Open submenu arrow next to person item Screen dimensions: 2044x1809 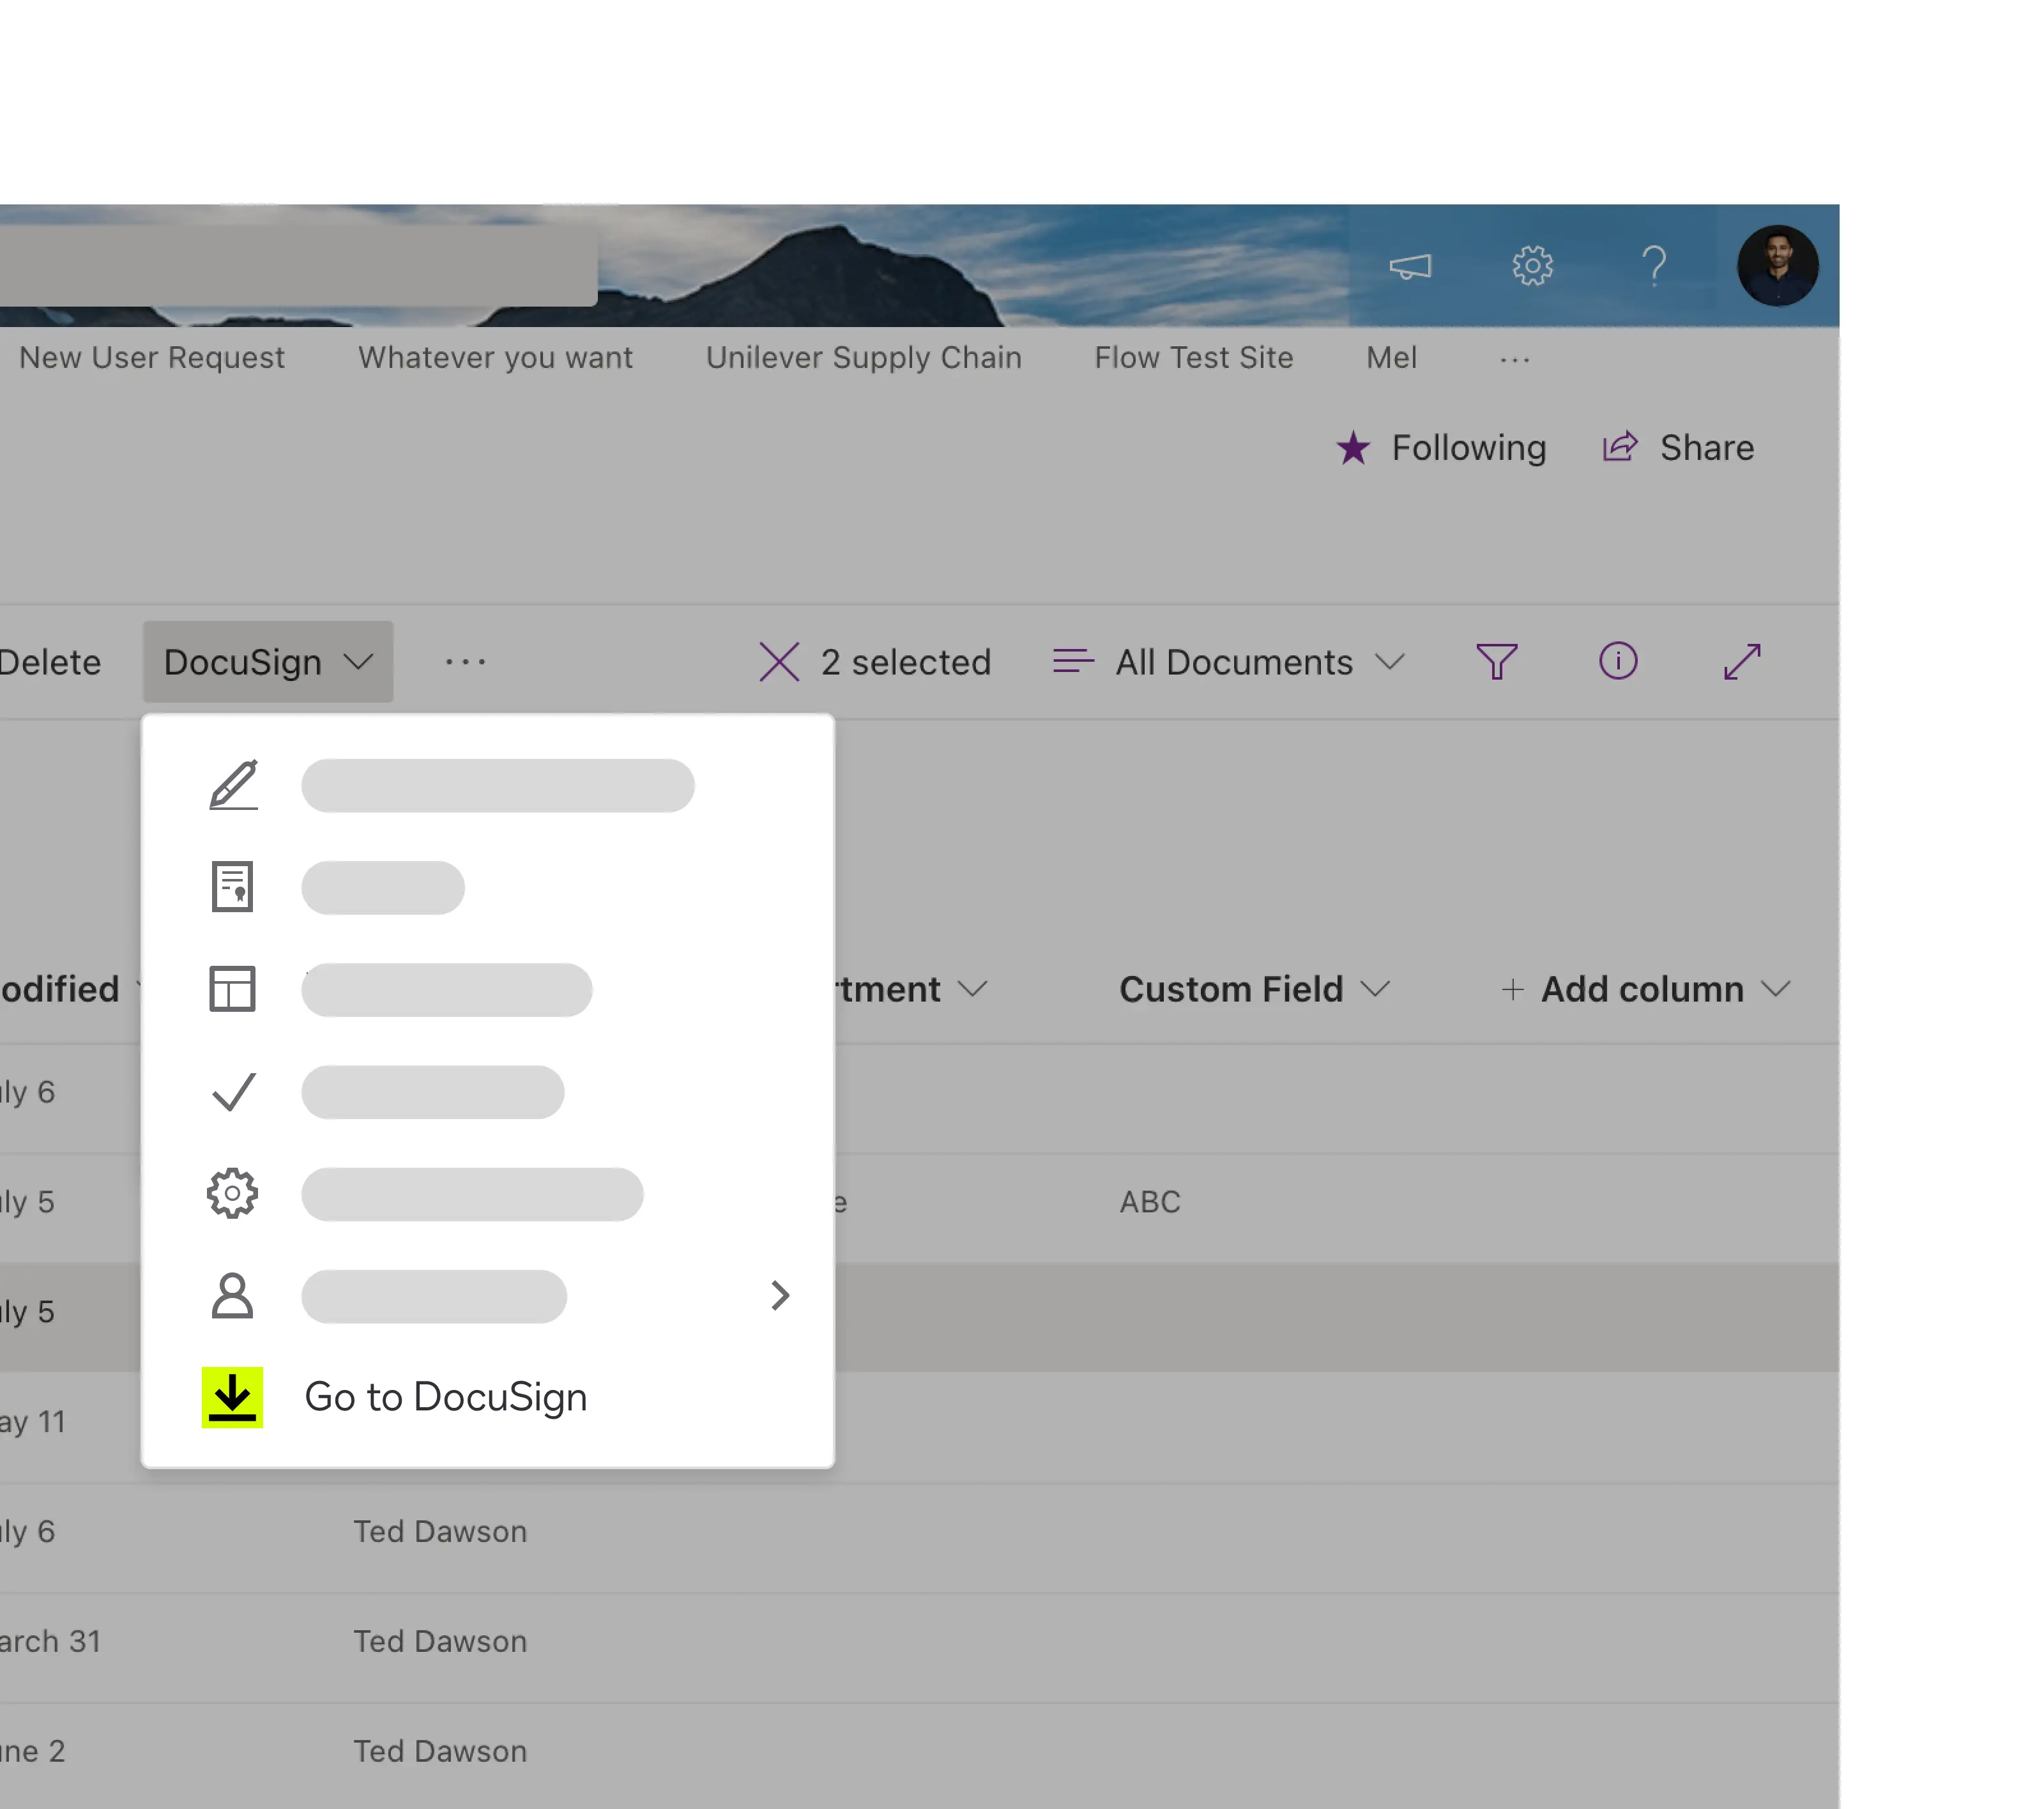point(780,1296)
